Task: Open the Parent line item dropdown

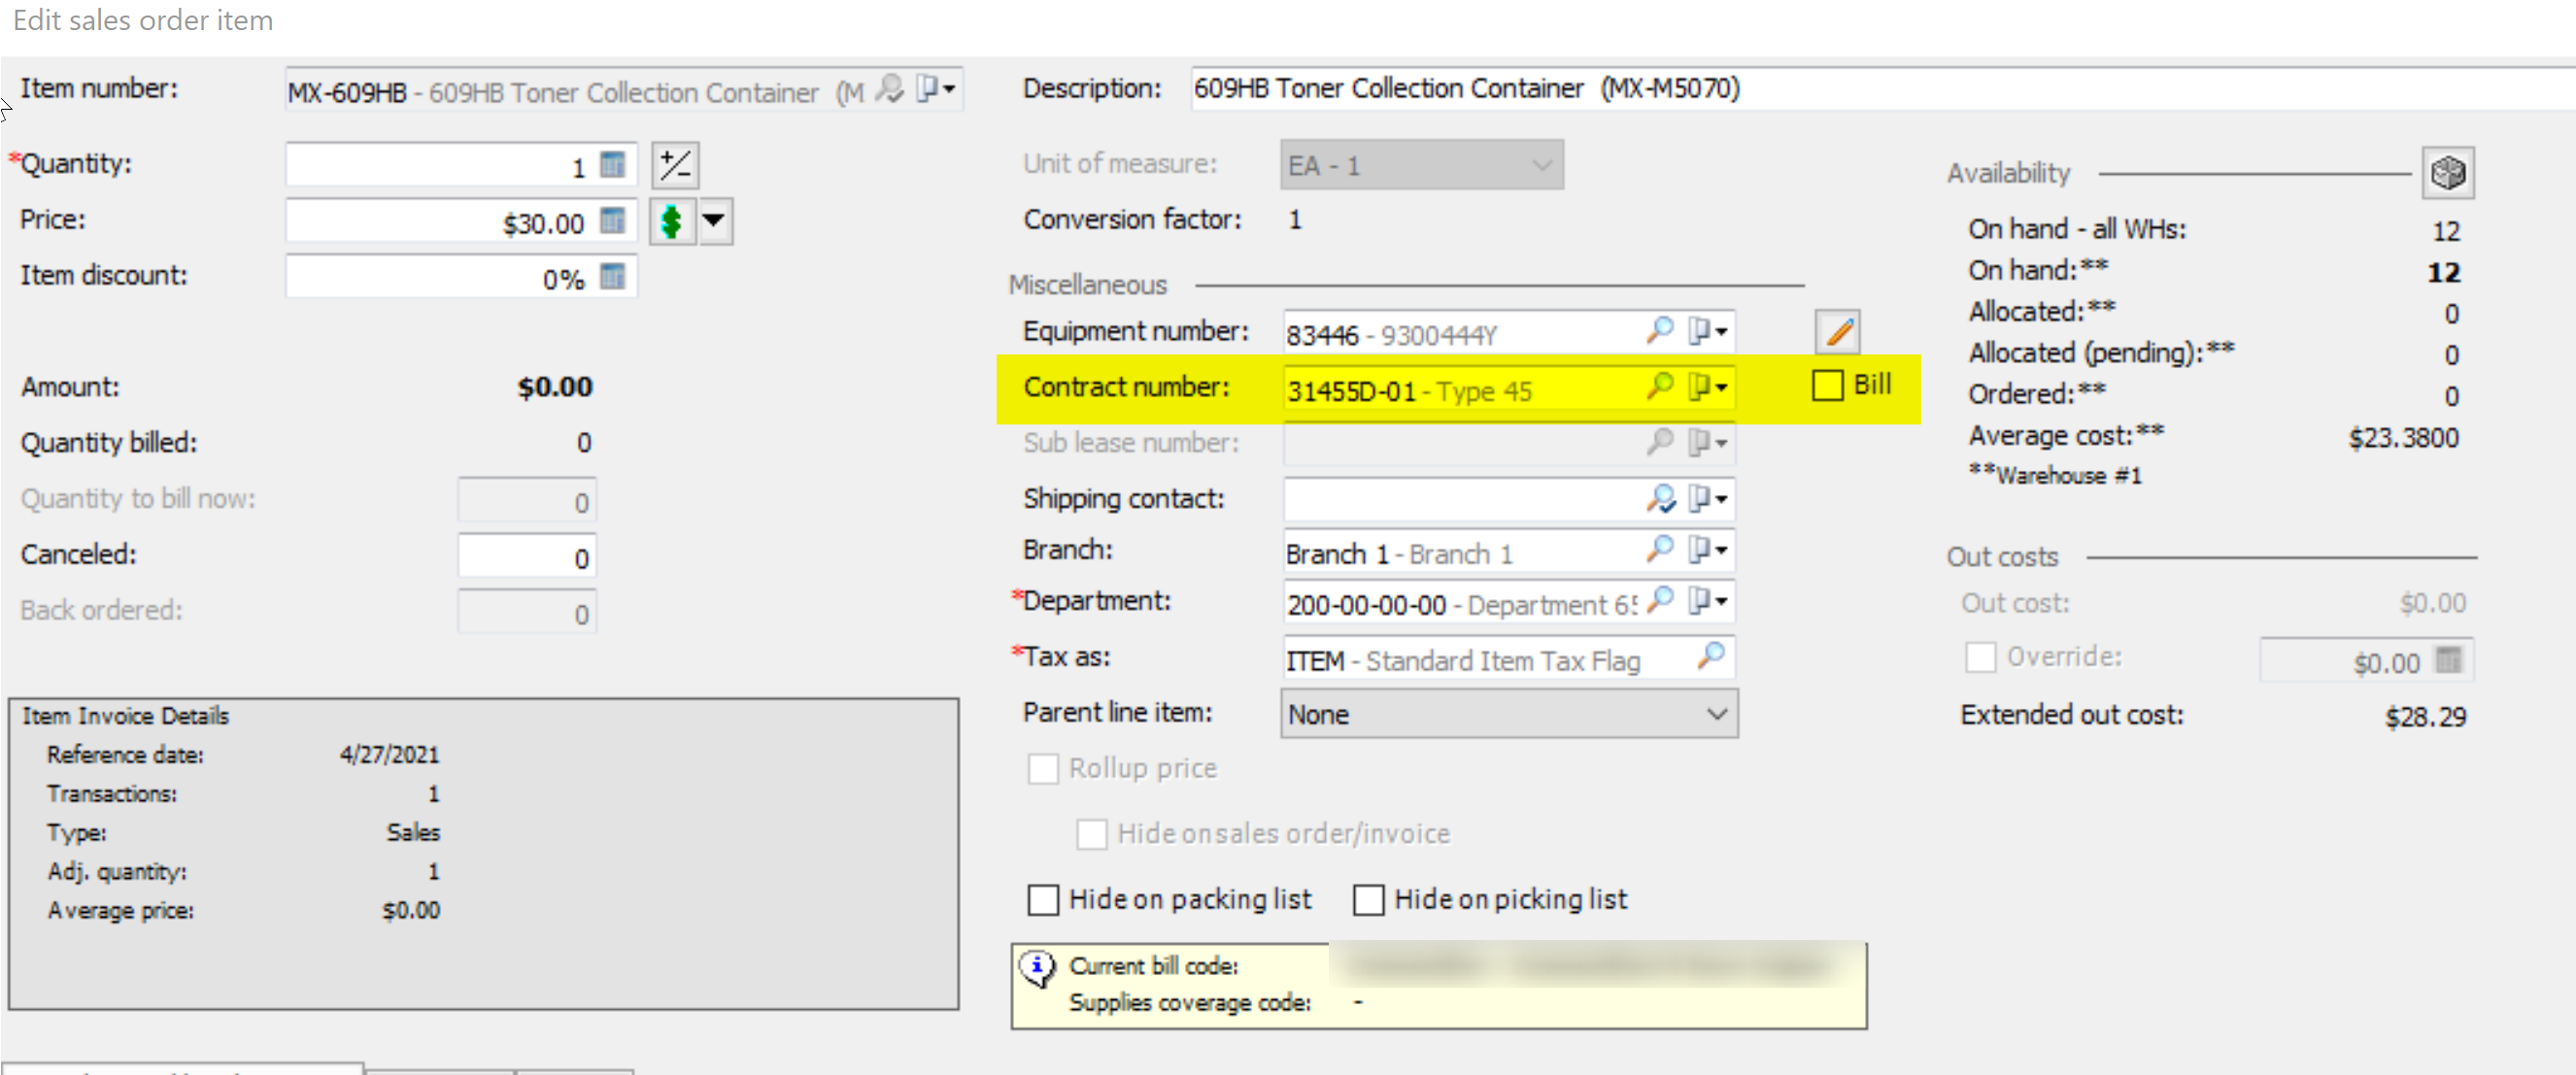Action: coord(1718,714)
